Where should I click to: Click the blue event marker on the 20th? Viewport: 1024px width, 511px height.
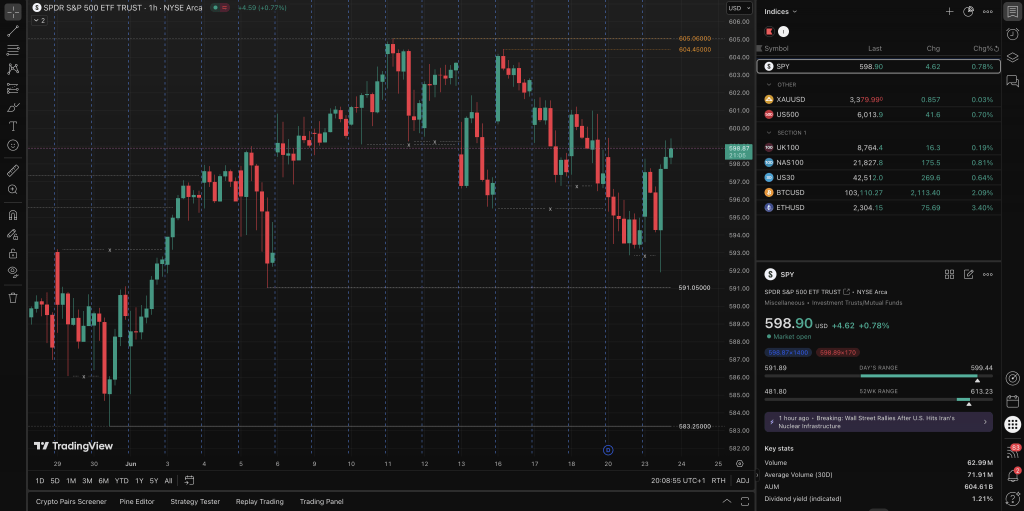click(608, 450)
